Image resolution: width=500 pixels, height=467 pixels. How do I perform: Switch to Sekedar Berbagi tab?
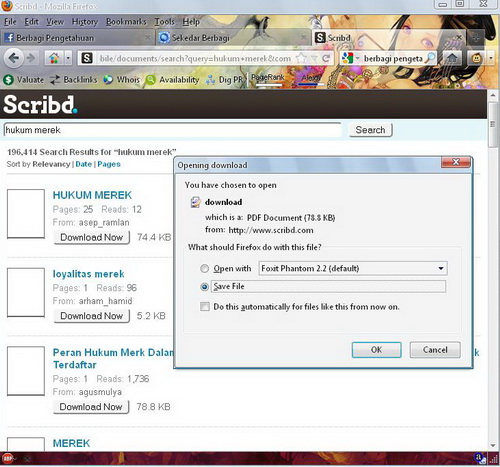tap(233, 38)
